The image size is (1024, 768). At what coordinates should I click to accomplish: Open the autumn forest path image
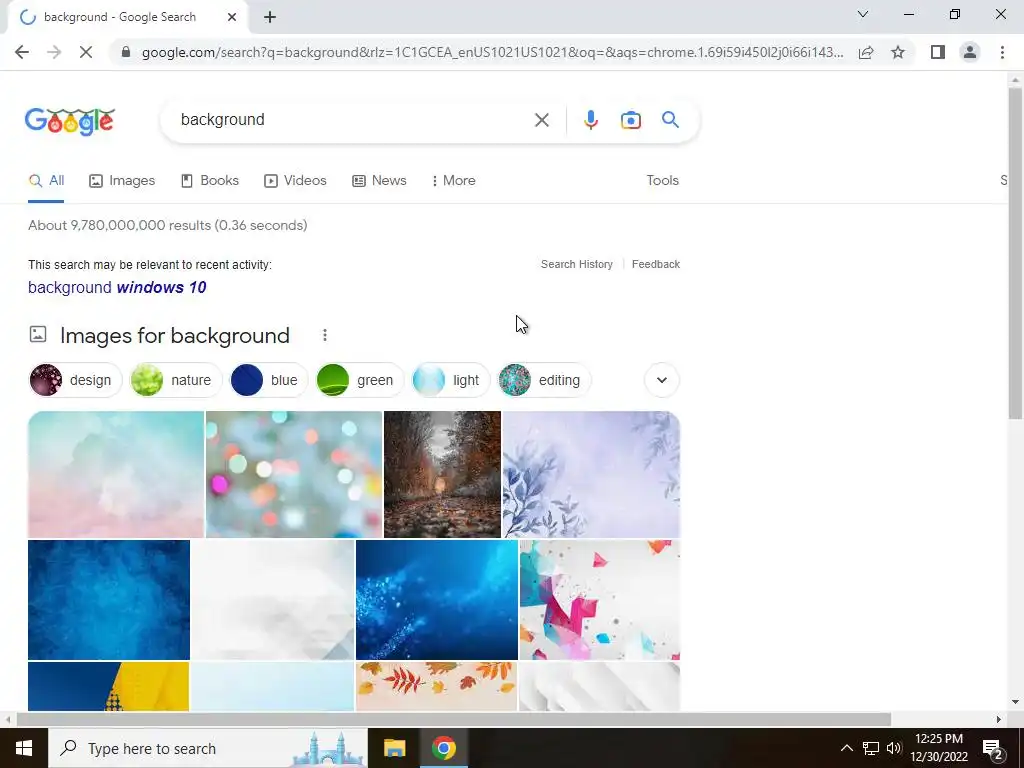(442, 474)
